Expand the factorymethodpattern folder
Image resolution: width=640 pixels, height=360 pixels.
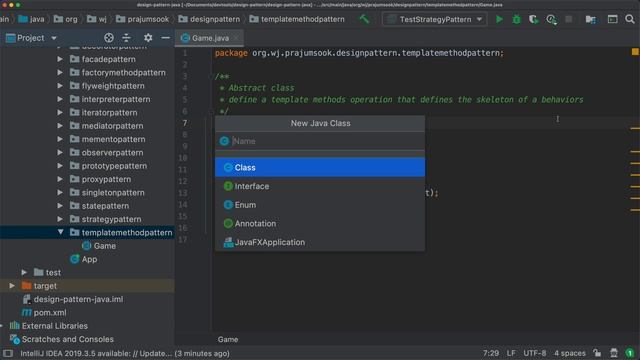(x=60, y=73)
